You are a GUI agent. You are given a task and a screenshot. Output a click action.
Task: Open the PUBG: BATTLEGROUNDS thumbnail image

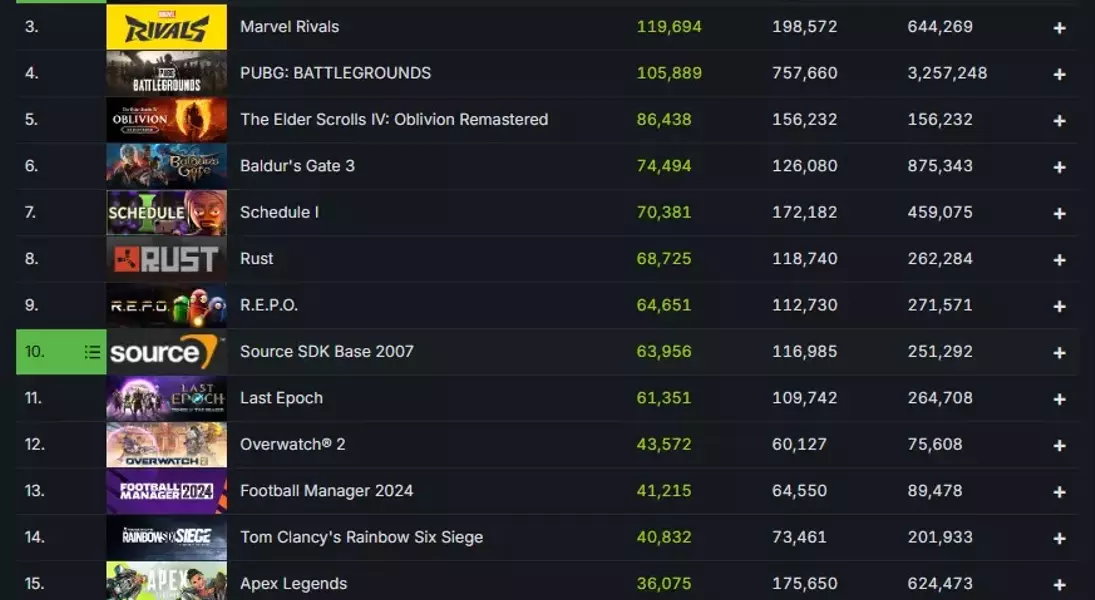pos(166,73)
